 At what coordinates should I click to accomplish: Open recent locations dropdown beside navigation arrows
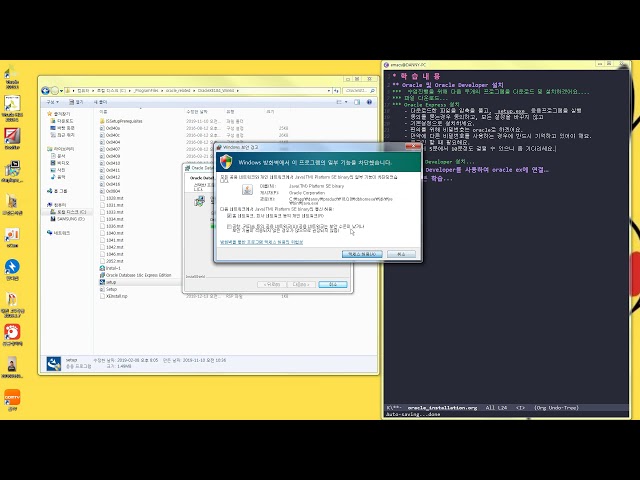(61, 91)
